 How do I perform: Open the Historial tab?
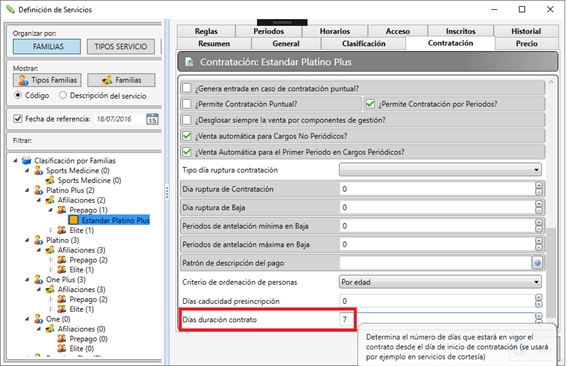tap(526, 31)
